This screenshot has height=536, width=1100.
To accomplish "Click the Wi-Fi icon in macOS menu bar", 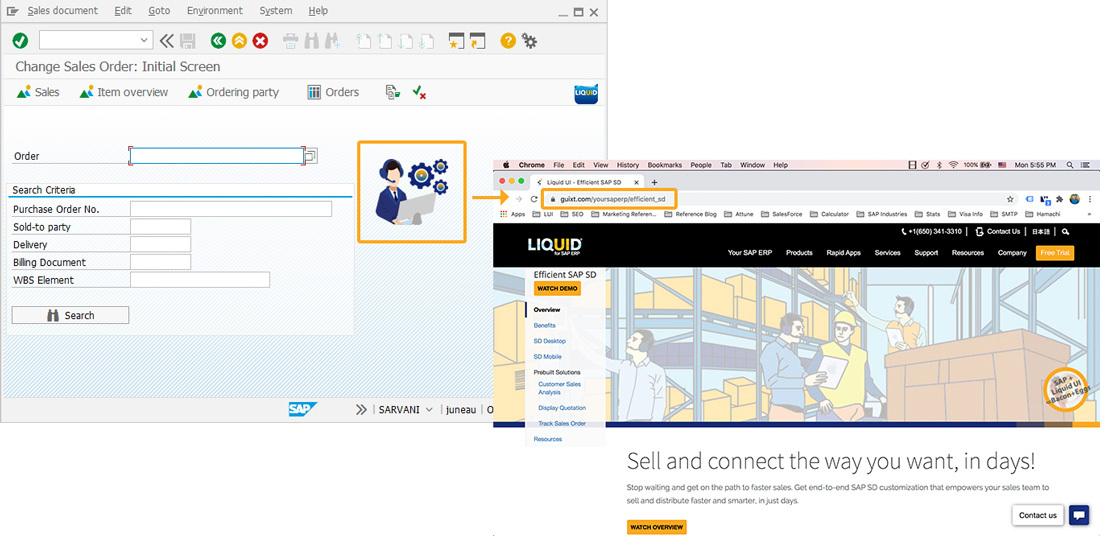I will click(x=953, y=165).
